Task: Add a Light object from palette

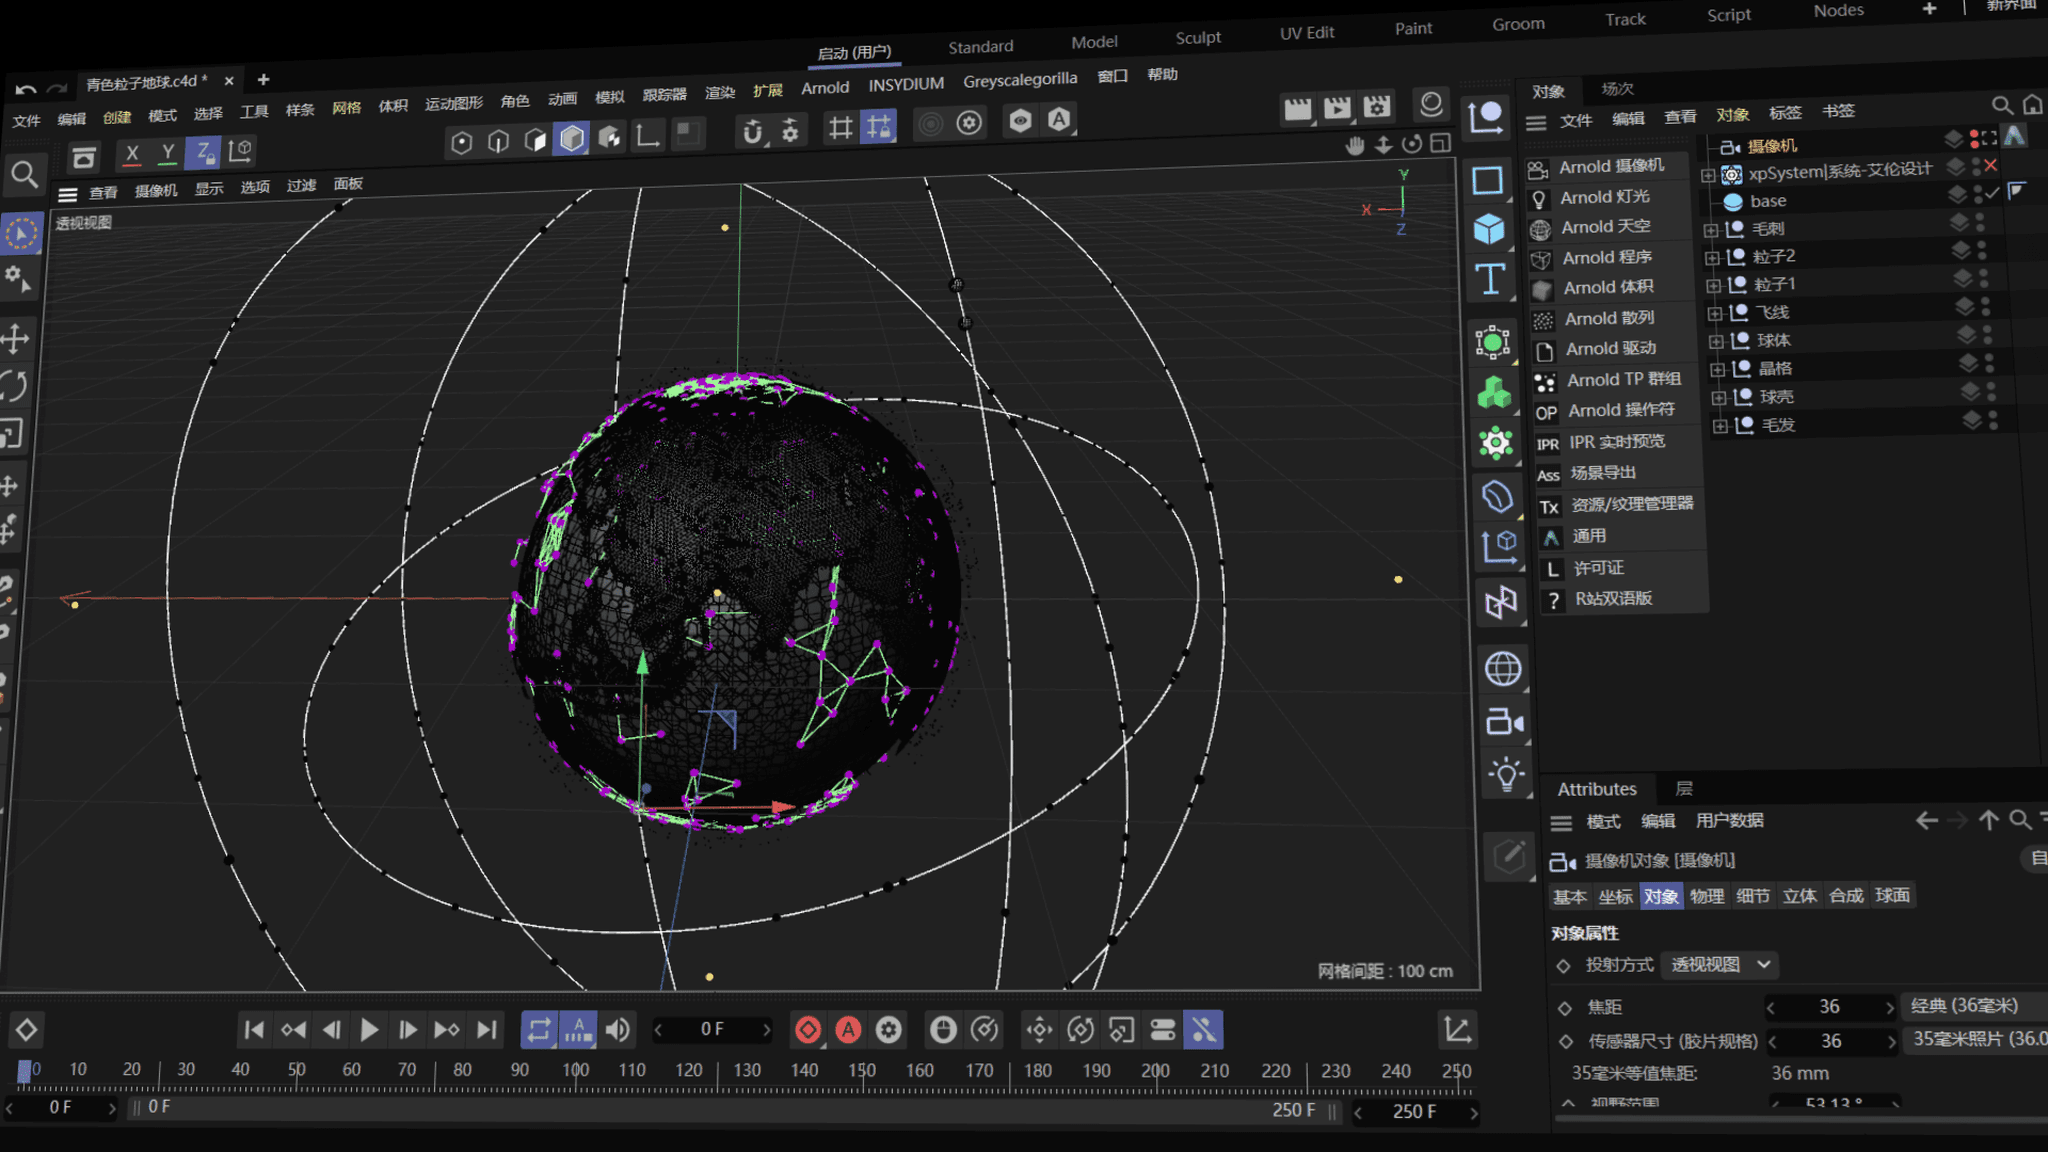Action: click(x=1505, y=774)
